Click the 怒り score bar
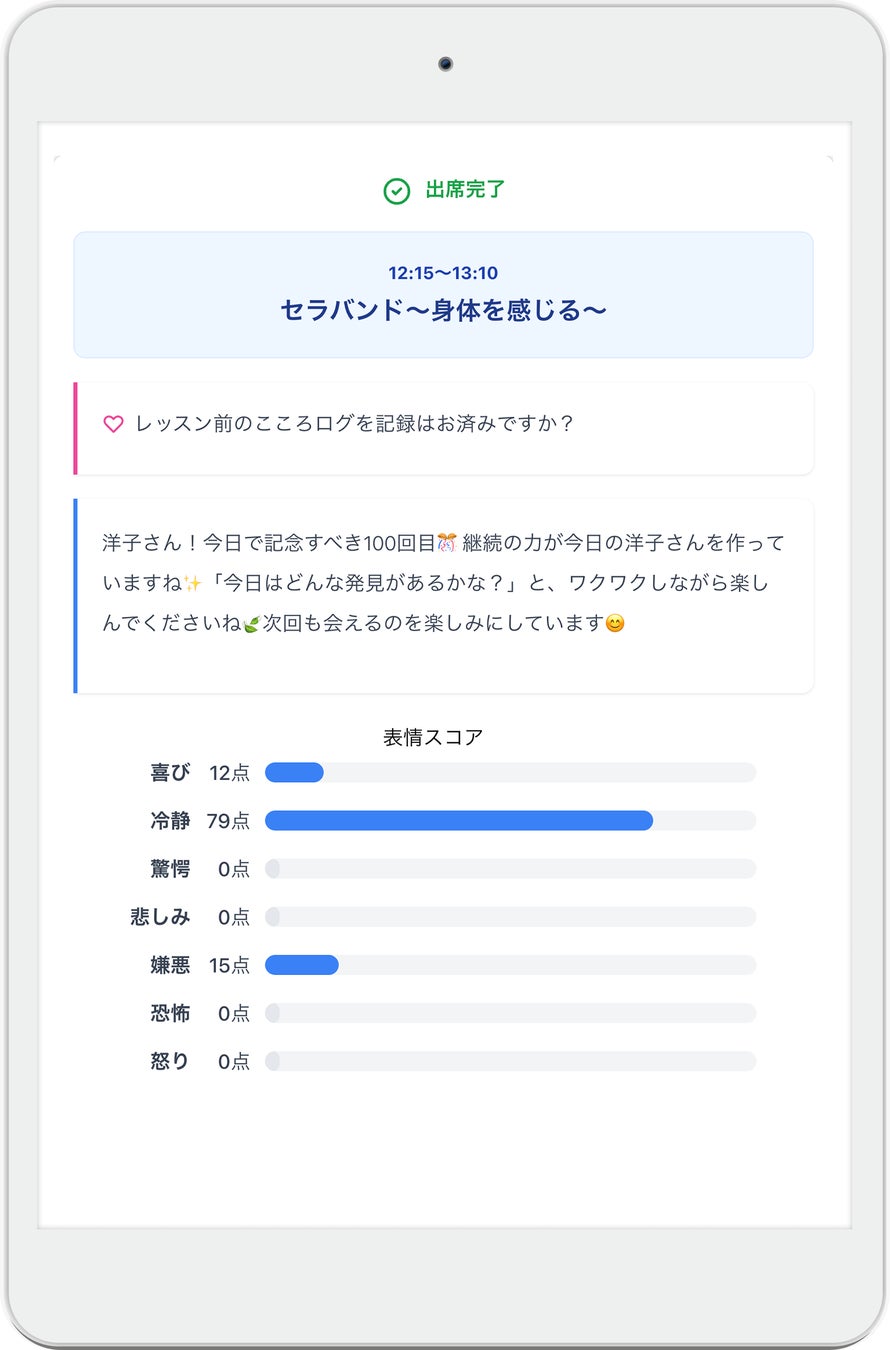 click(x=510, y=1061)
